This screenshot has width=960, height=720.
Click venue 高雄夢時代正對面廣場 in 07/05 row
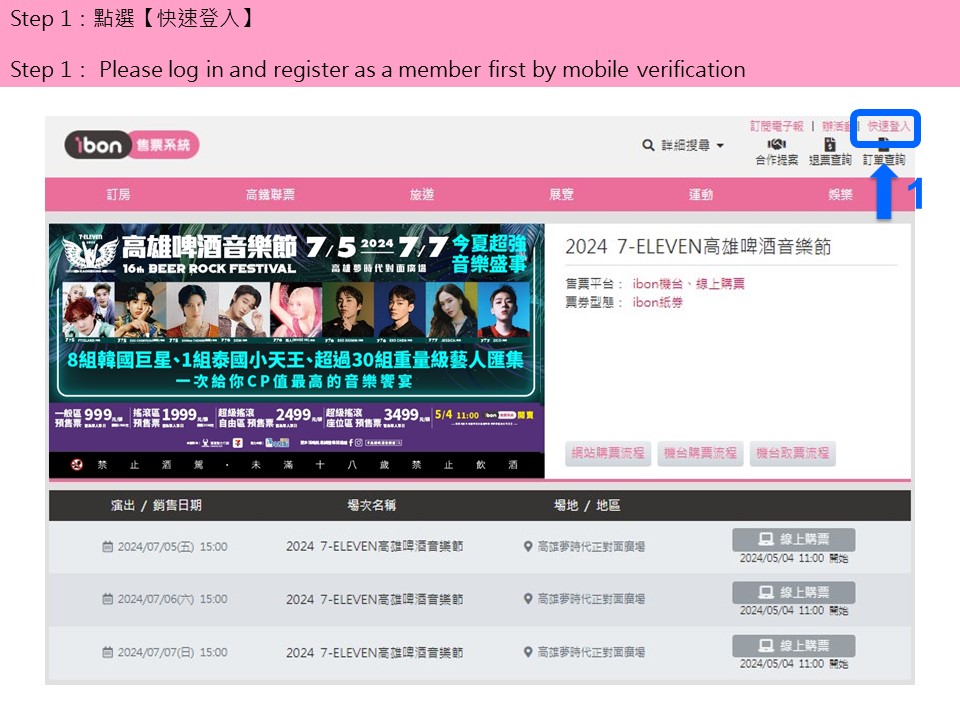click(591, 546)
